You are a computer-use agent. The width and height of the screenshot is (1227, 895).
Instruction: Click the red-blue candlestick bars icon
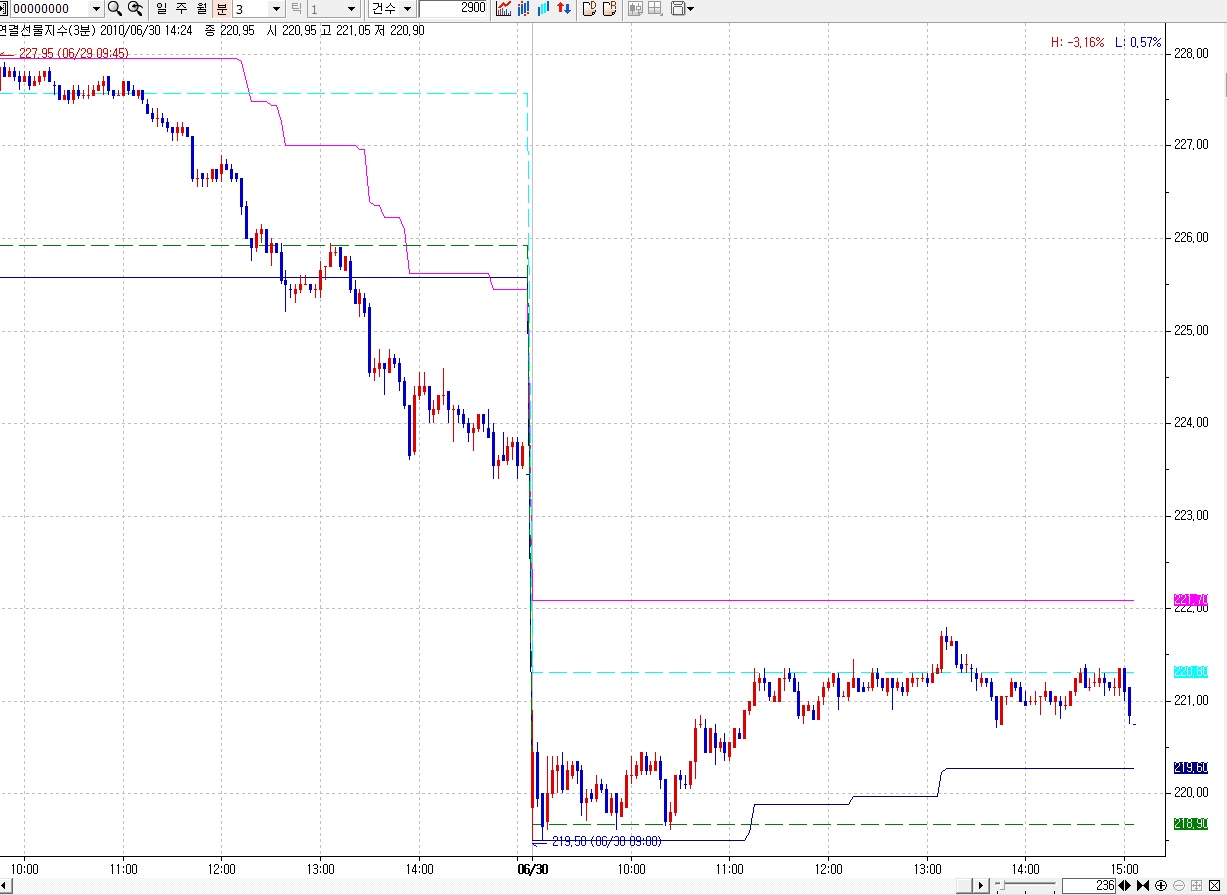[524, 9]
